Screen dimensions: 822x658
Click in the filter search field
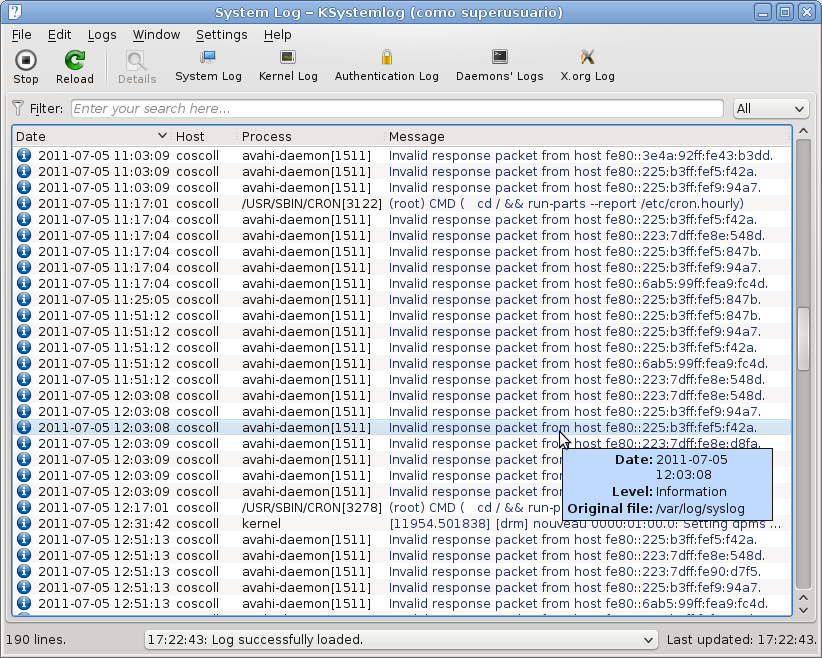[x=396, y=109]
